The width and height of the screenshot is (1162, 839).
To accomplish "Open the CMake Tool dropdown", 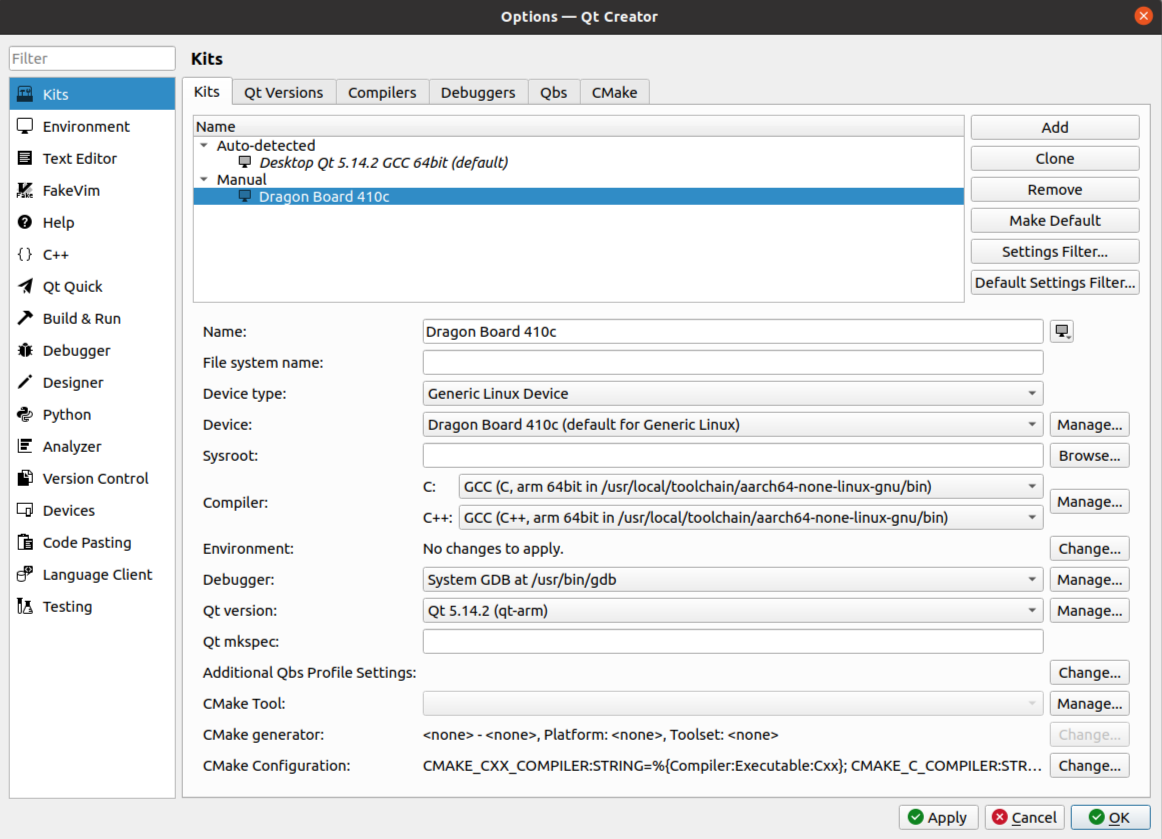I will (x=732, y=703).
